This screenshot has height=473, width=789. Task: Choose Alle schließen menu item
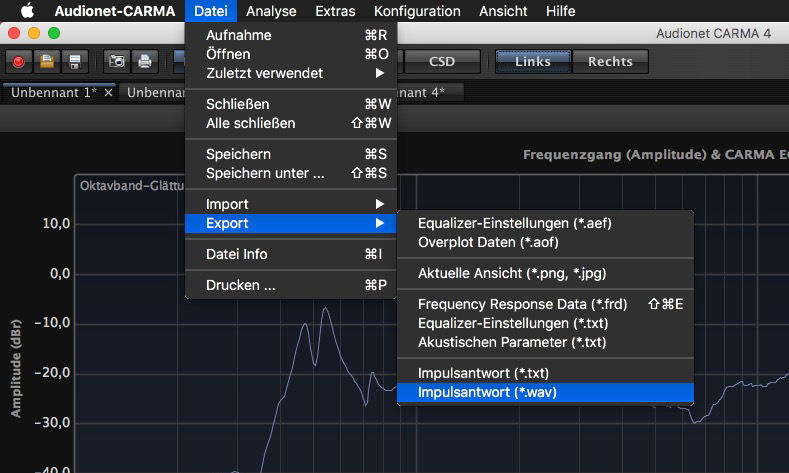(291, 123)
